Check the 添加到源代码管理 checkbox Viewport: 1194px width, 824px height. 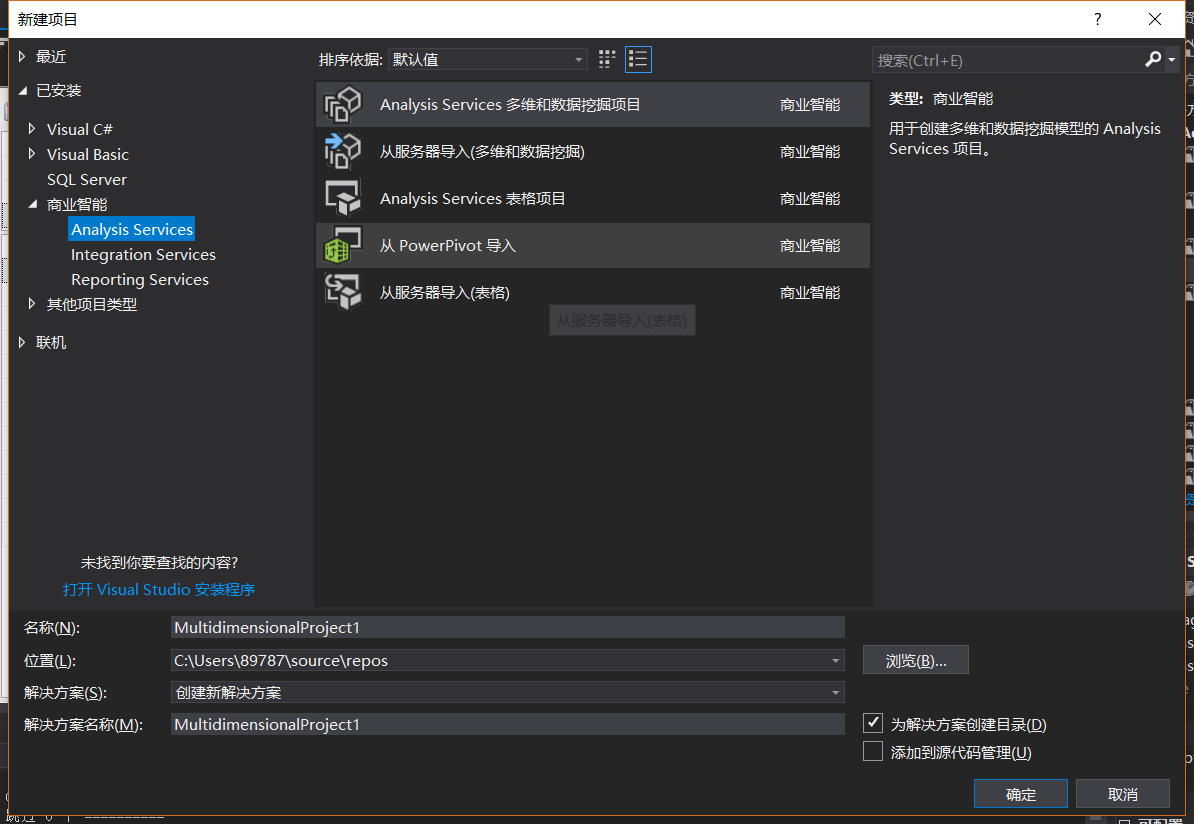point(872,751)
